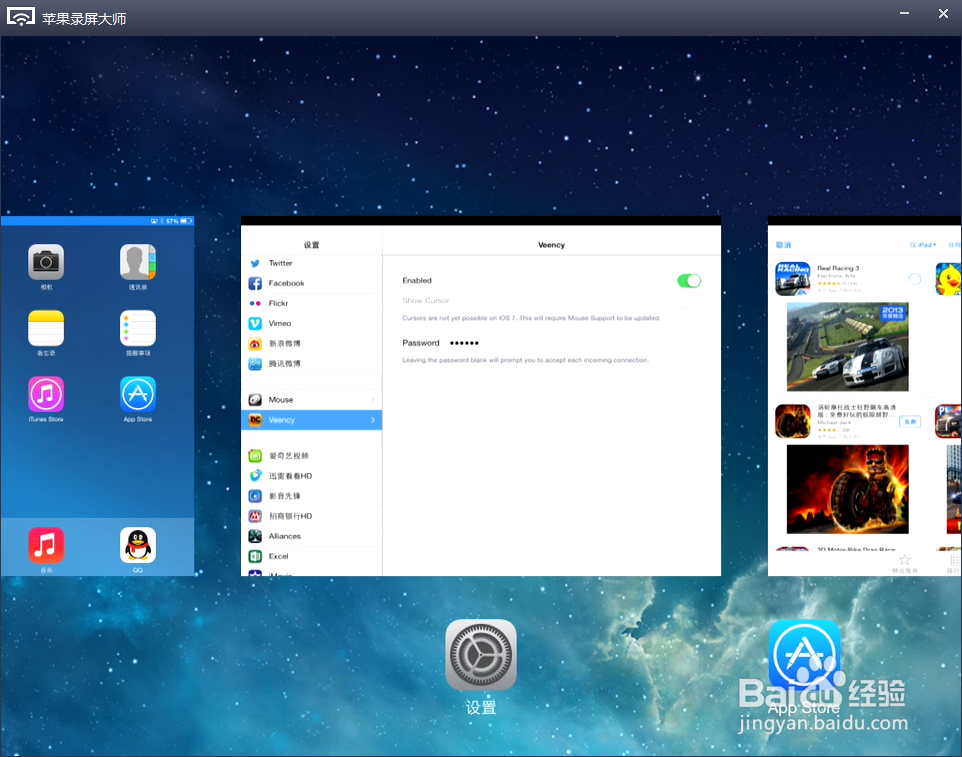The height and width of the screenshot is (757, 962).
Task: Toggle the Veency Enabled switch
Action: tap(689, 280)
